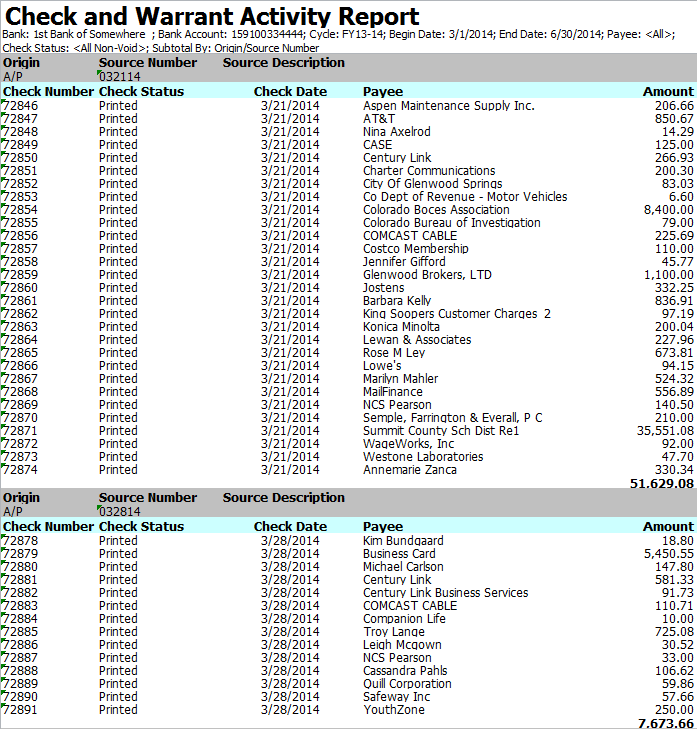
Task: Select Glenwood Brokers, LTD payee
Action: (x=427, y=275)
